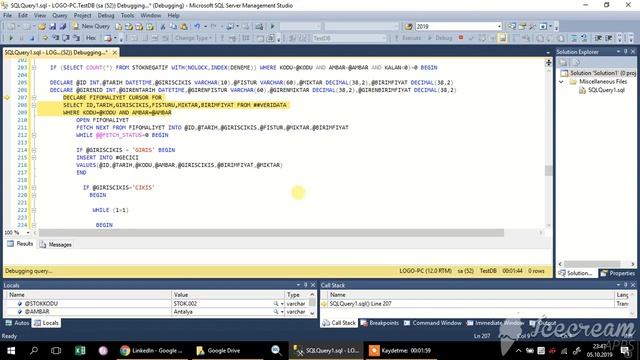Stop debugging red square icon
The height and width of the screenshot is (360, 640).
coord(461,38)
